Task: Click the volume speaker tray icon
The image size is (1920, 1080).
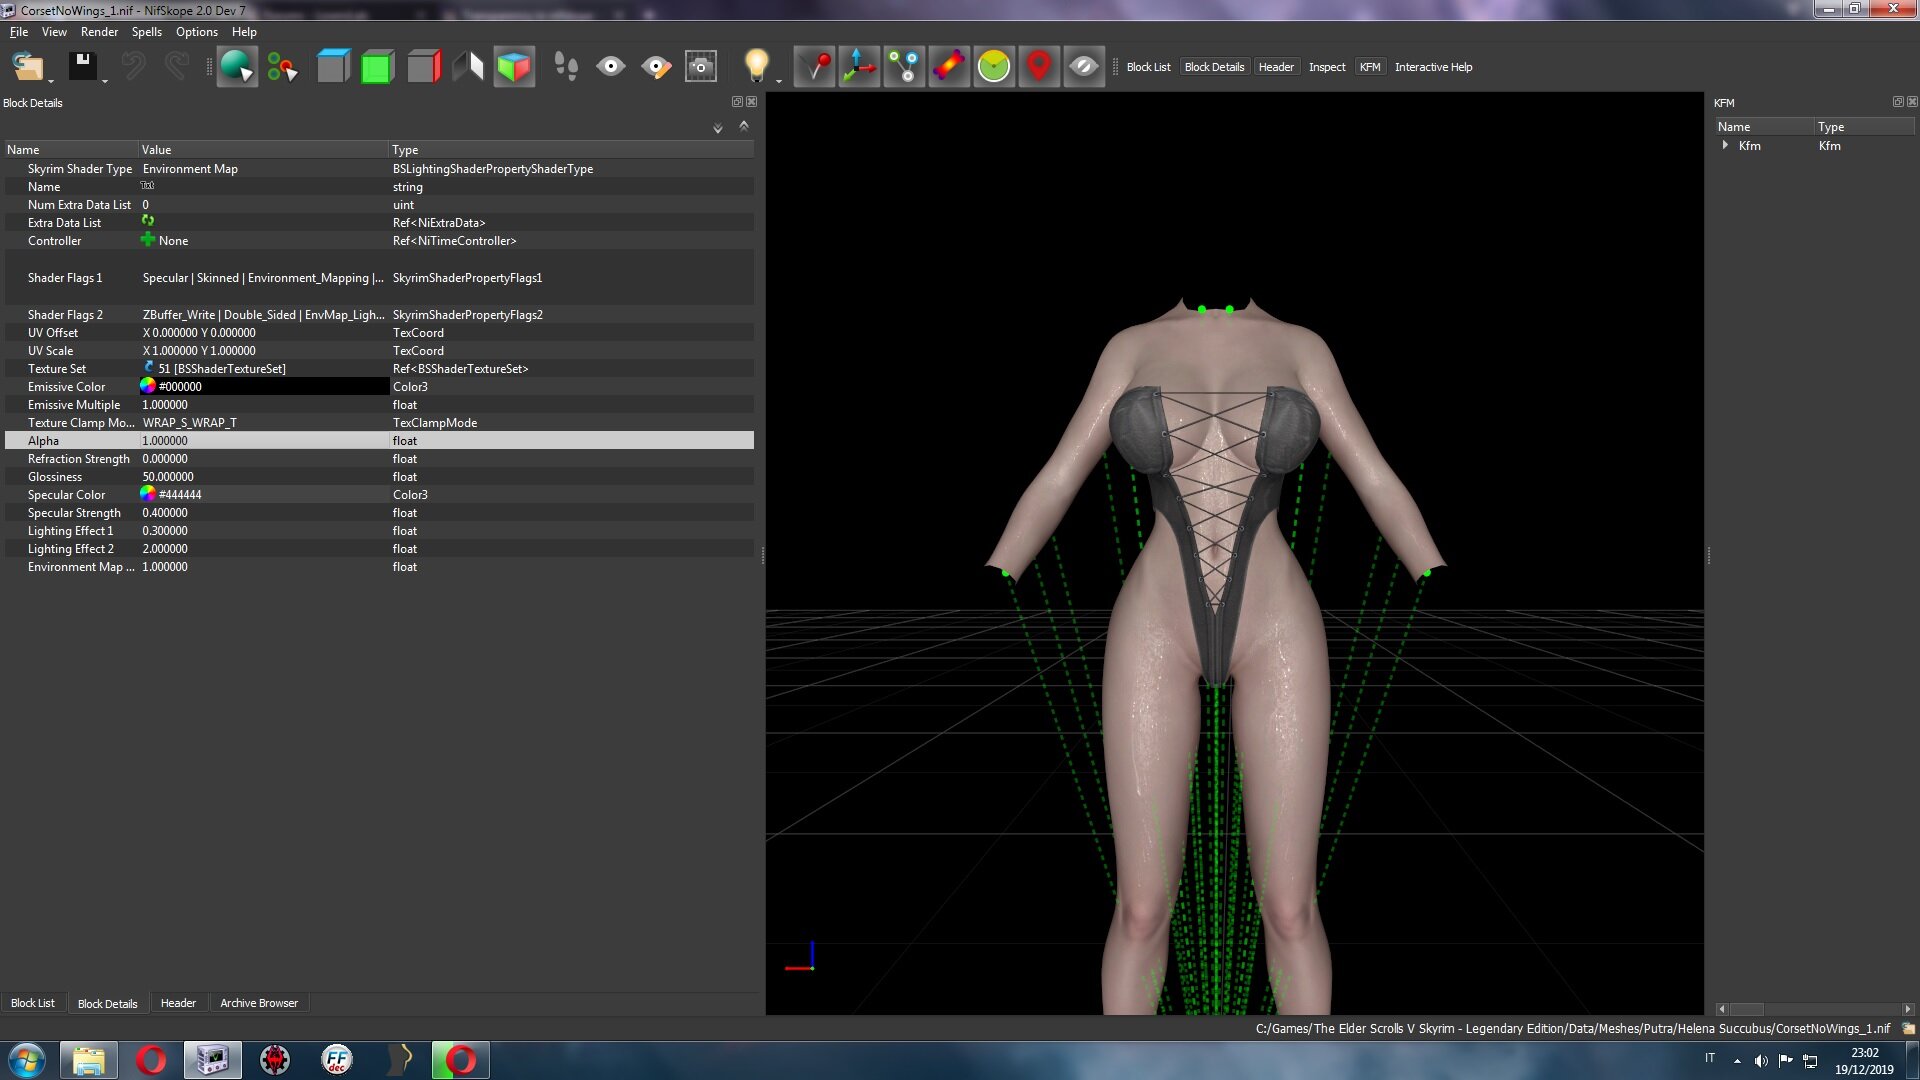Action: [1761, 1060]
